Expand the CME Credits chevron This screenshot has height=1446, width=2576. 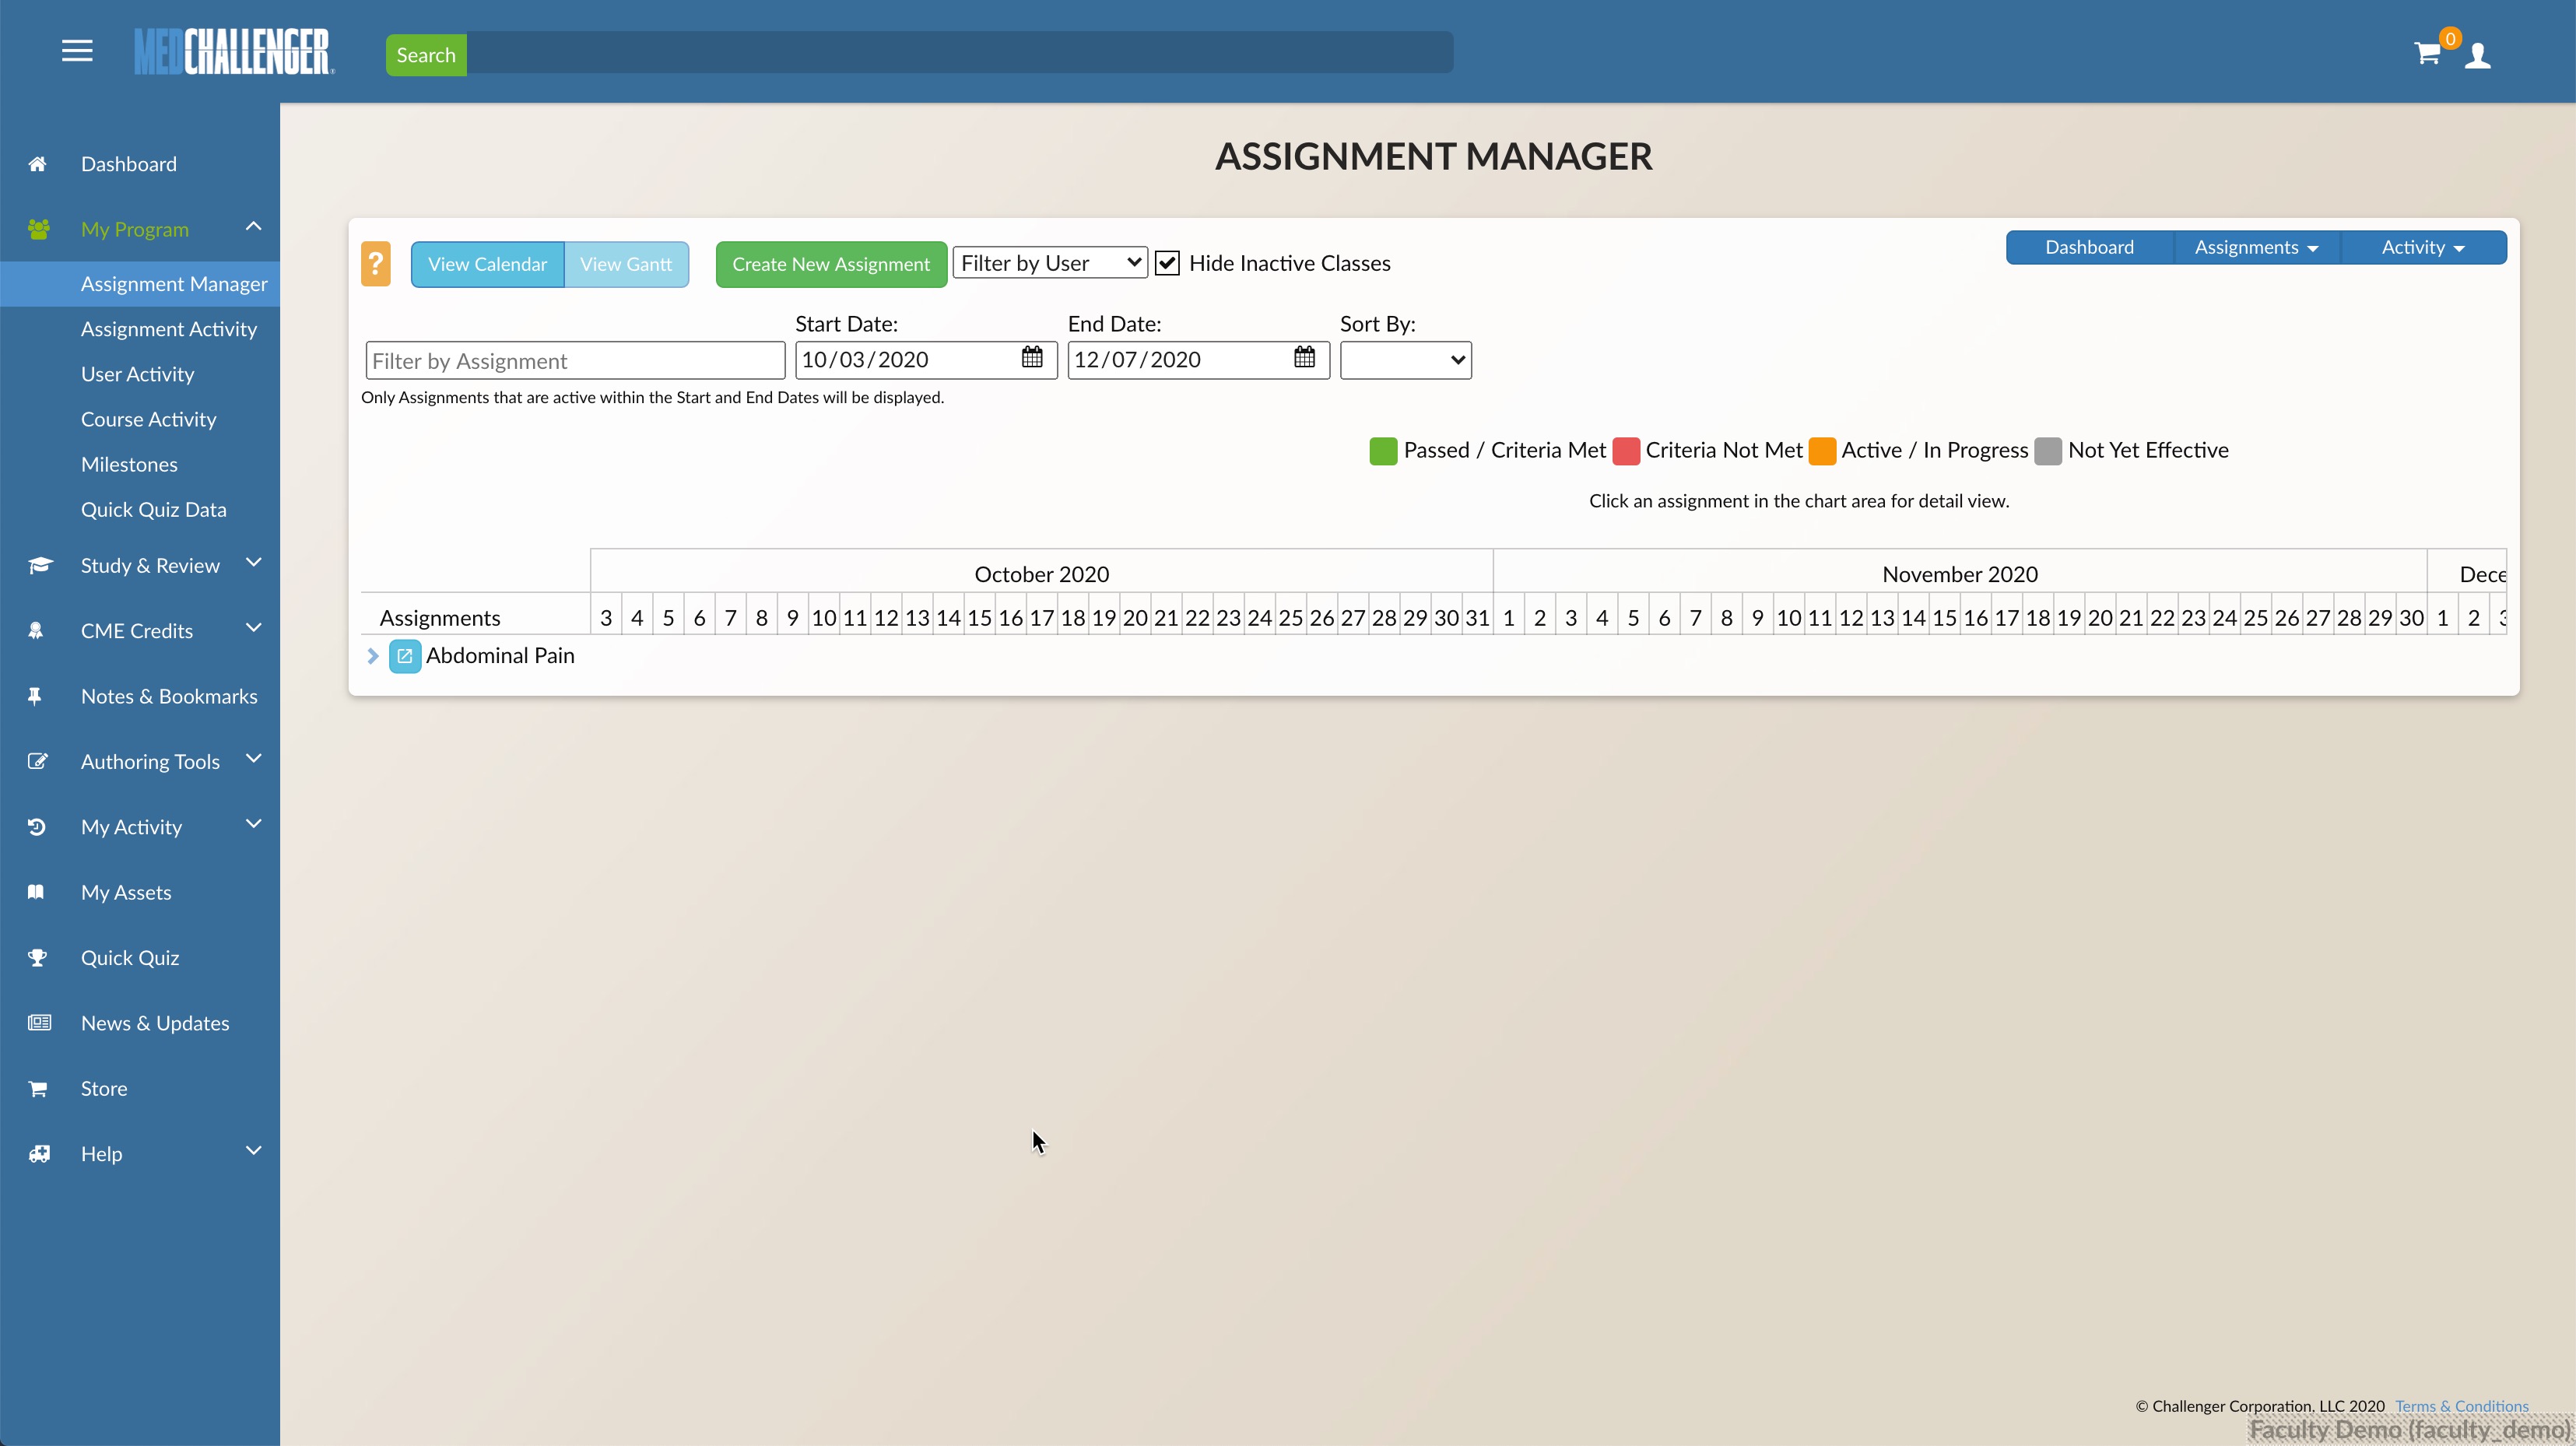tap(253, 628)
